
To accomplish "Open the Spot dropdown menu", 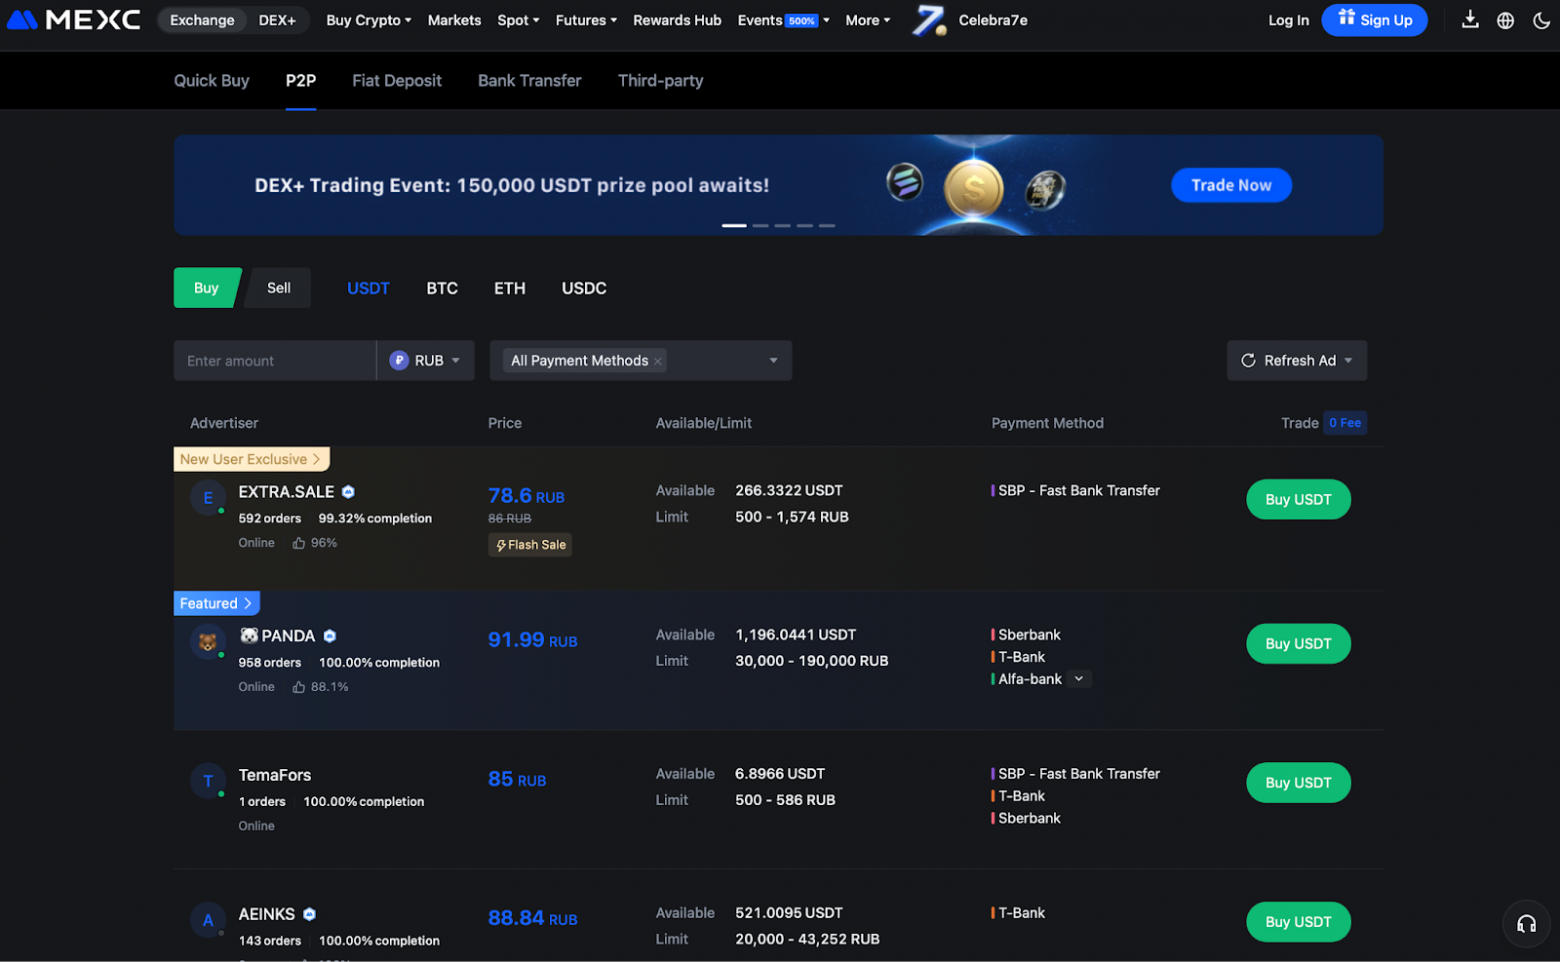I will [518, 20].
